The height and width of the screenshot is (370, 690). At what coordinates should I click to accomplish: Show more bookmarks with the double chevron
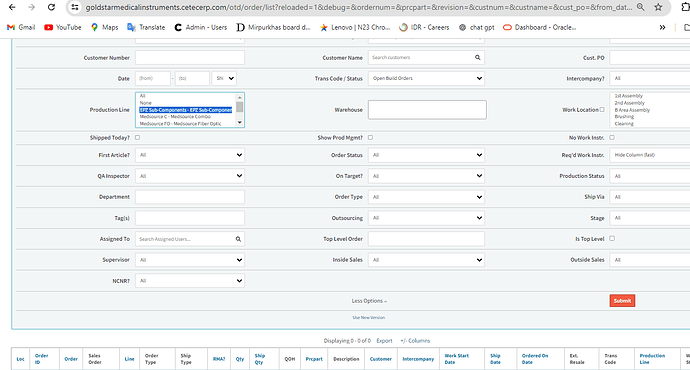click(x=662, y=27)
